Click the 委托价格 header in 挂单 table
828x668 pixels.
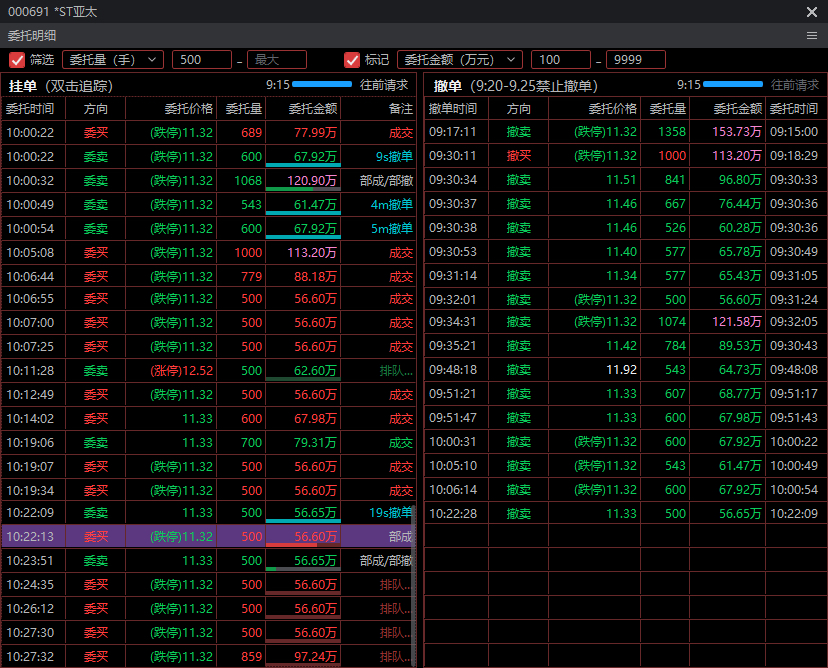pyautogui.click(x=189, y=109)
